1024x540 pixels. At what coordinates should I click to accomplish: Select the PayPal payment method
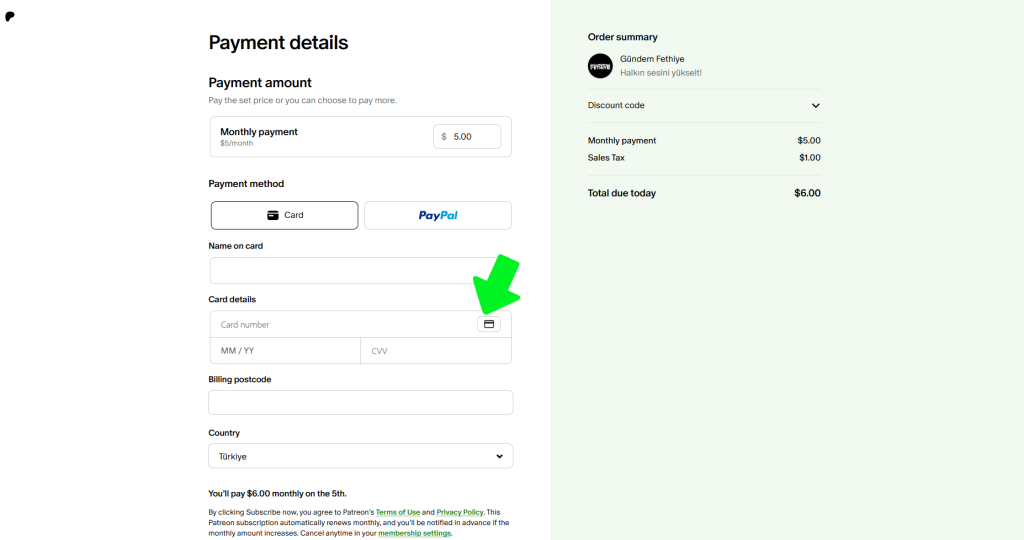(437, 215)
